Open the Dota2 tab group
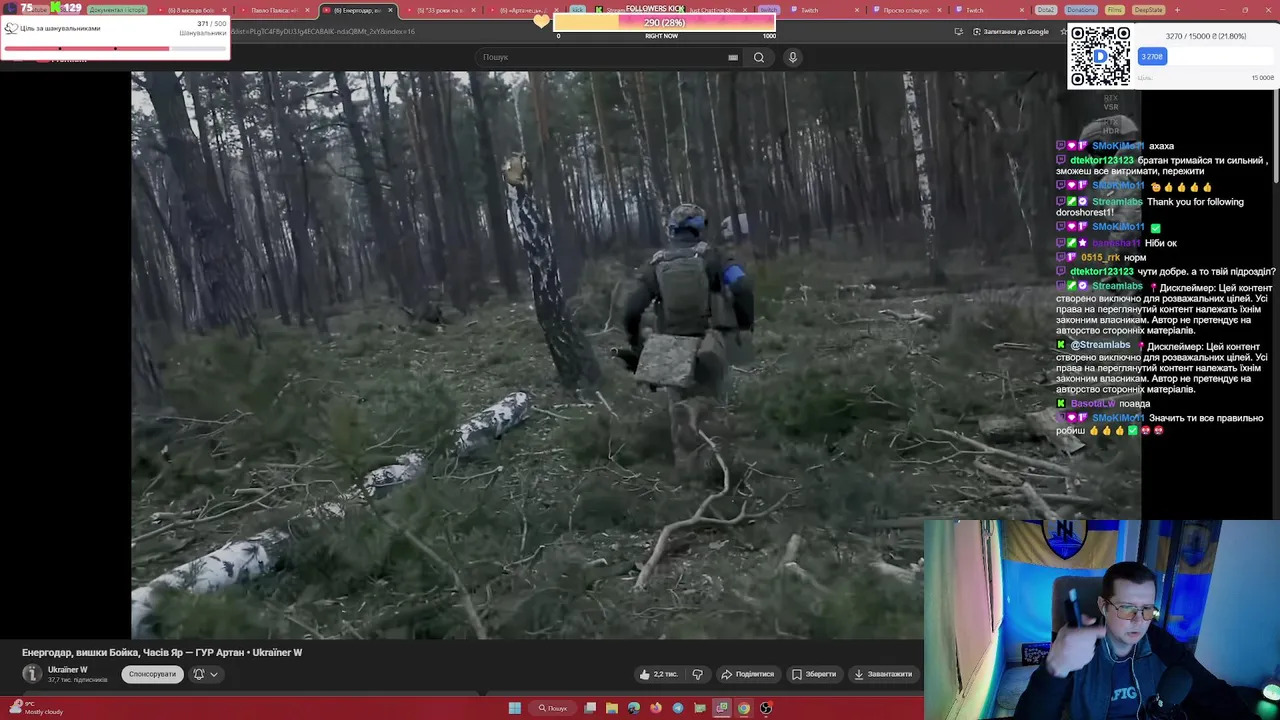The width and height of the screenshot is (1280, 720). pyautogui.click(x=1045, y=10)
